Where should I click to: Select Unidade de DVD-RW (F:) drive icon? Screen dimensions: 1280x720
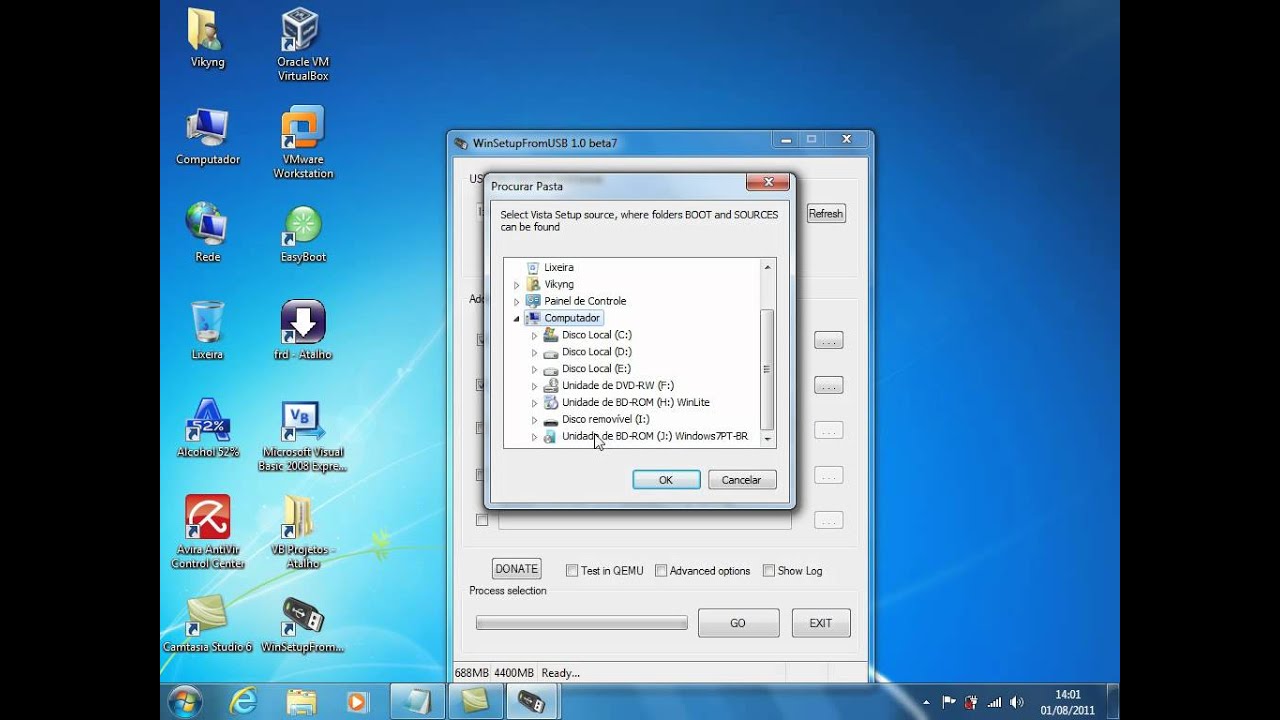point(550,386)
